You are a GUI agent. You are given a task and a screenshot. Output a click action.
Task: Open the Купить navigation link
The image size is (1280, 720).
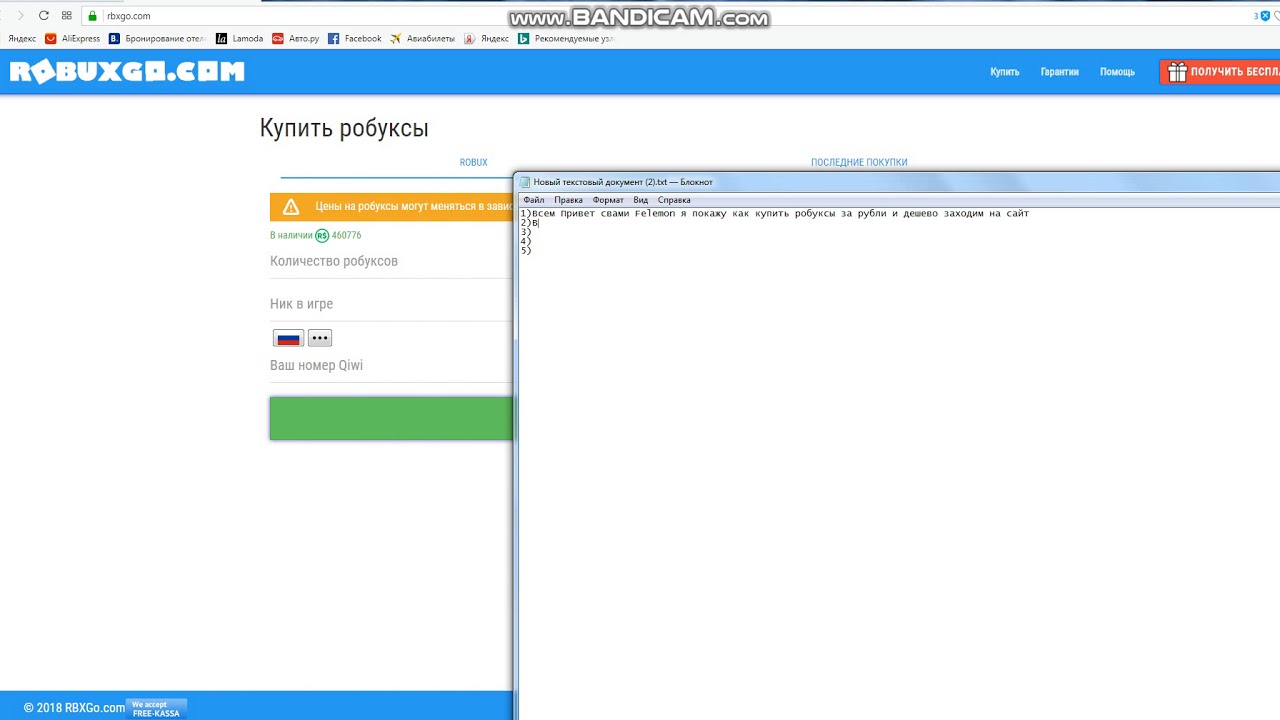pos(1005,72)
